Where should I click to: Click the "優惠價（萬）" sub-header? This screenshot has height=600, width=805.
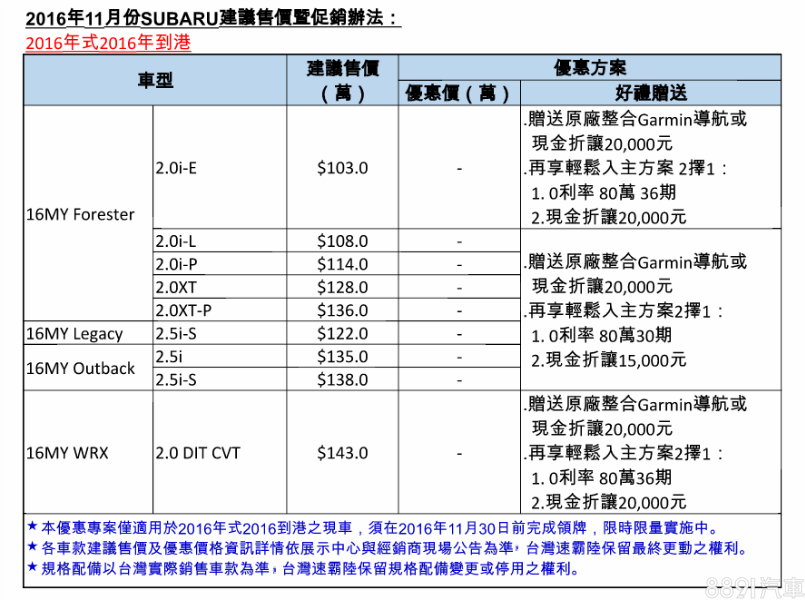coord(459,93)
